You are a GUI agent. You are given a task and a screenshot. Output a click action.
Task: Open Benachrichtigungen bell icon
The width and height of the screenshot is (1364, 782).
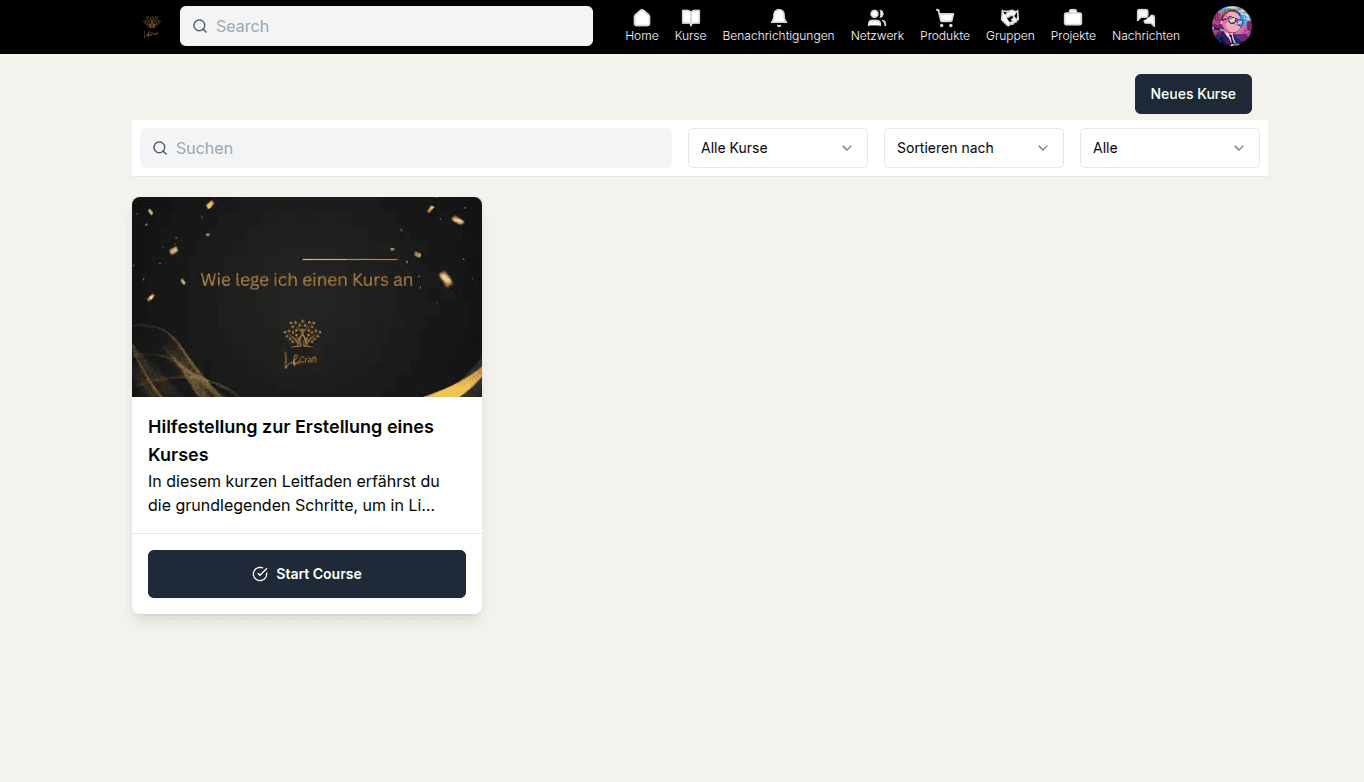pos(778,18)
